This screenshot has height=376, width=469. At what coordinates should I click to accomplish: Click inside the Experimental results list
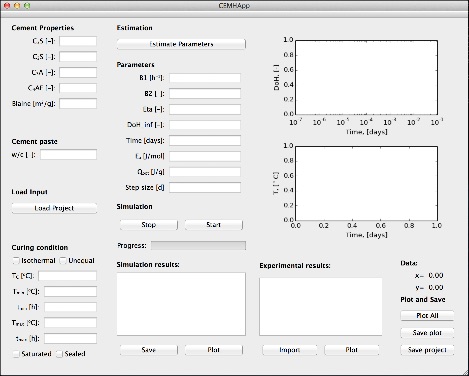coord(321,307)
